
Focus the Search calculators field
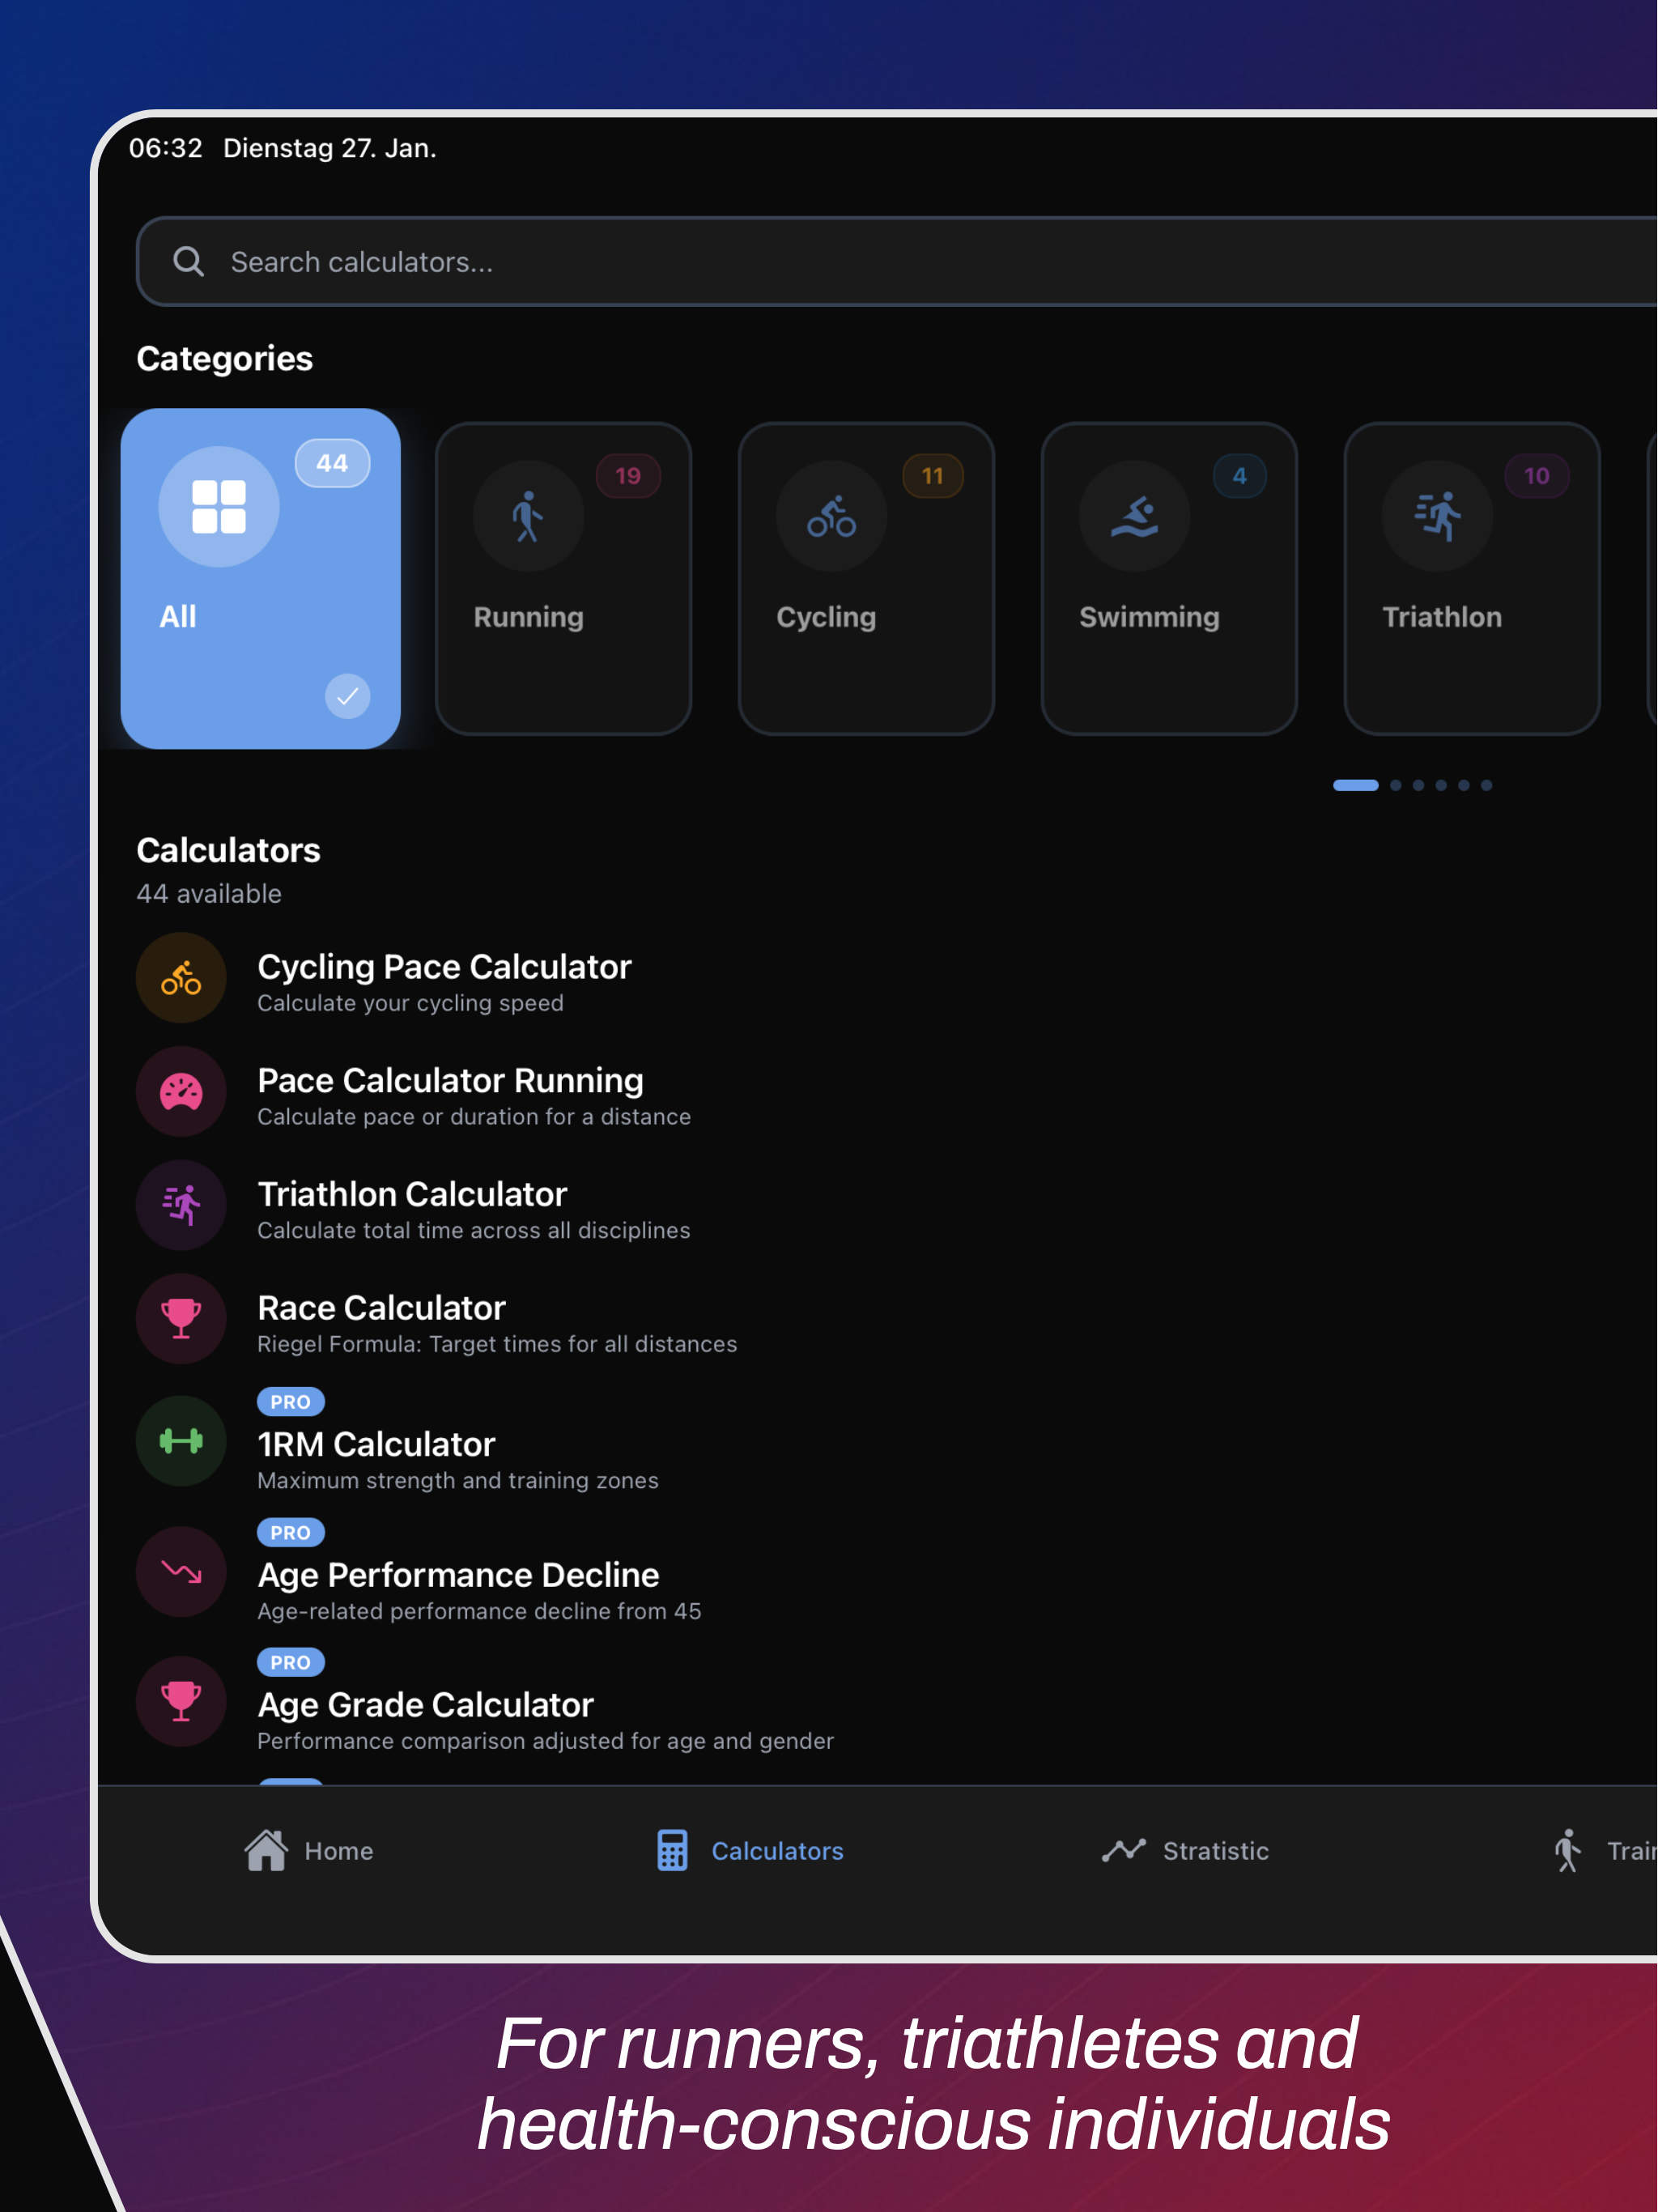tap(897, 262)
